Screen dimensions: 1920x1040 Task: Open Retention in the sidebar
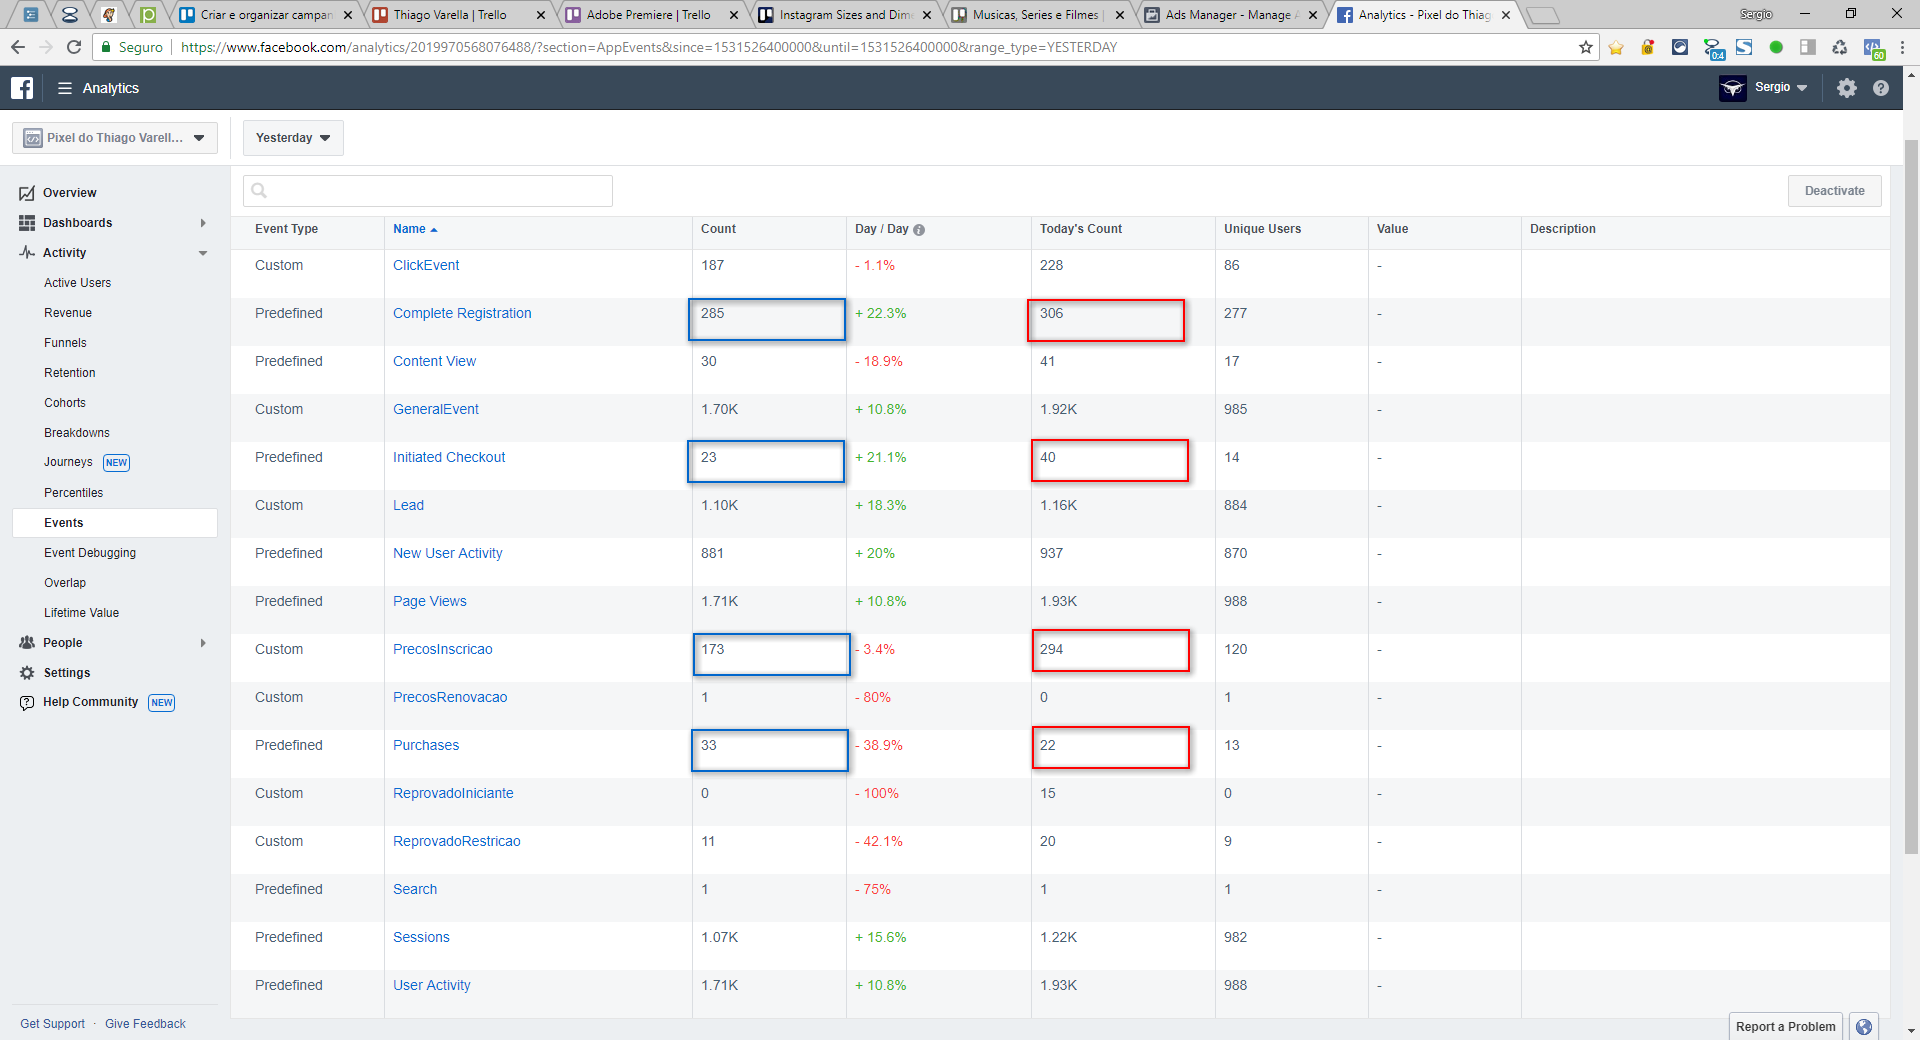pyautogui.click(x=70, y=373)
